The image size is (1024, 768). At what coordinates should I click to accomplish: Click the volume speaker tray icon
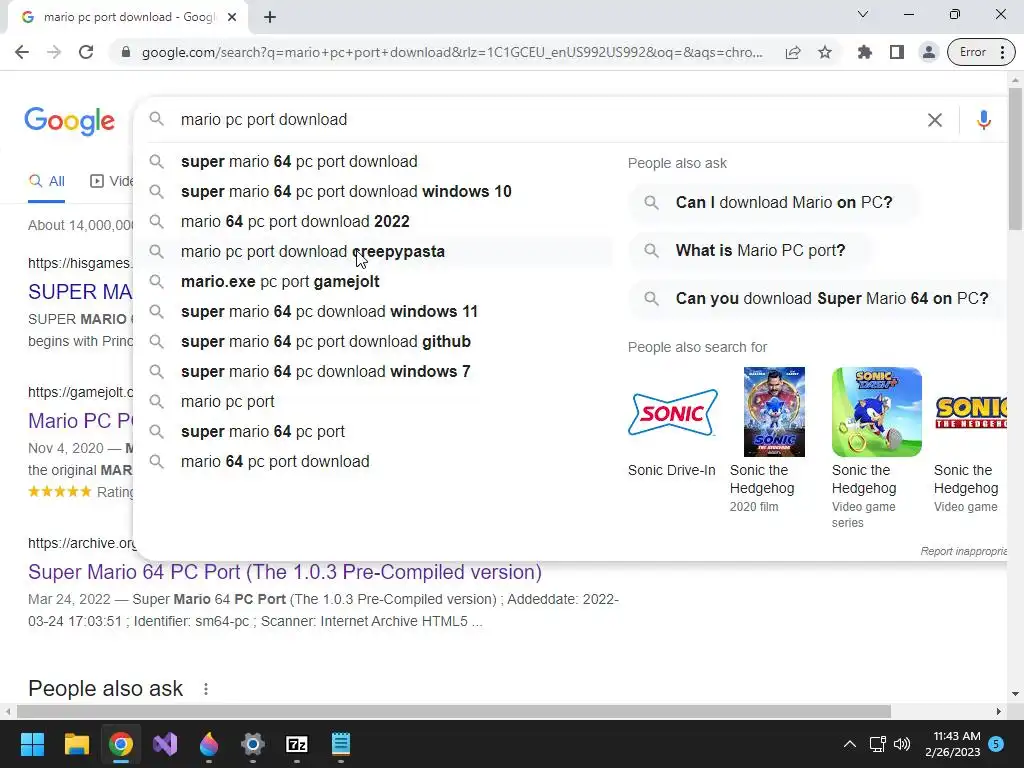click(902, 744)
